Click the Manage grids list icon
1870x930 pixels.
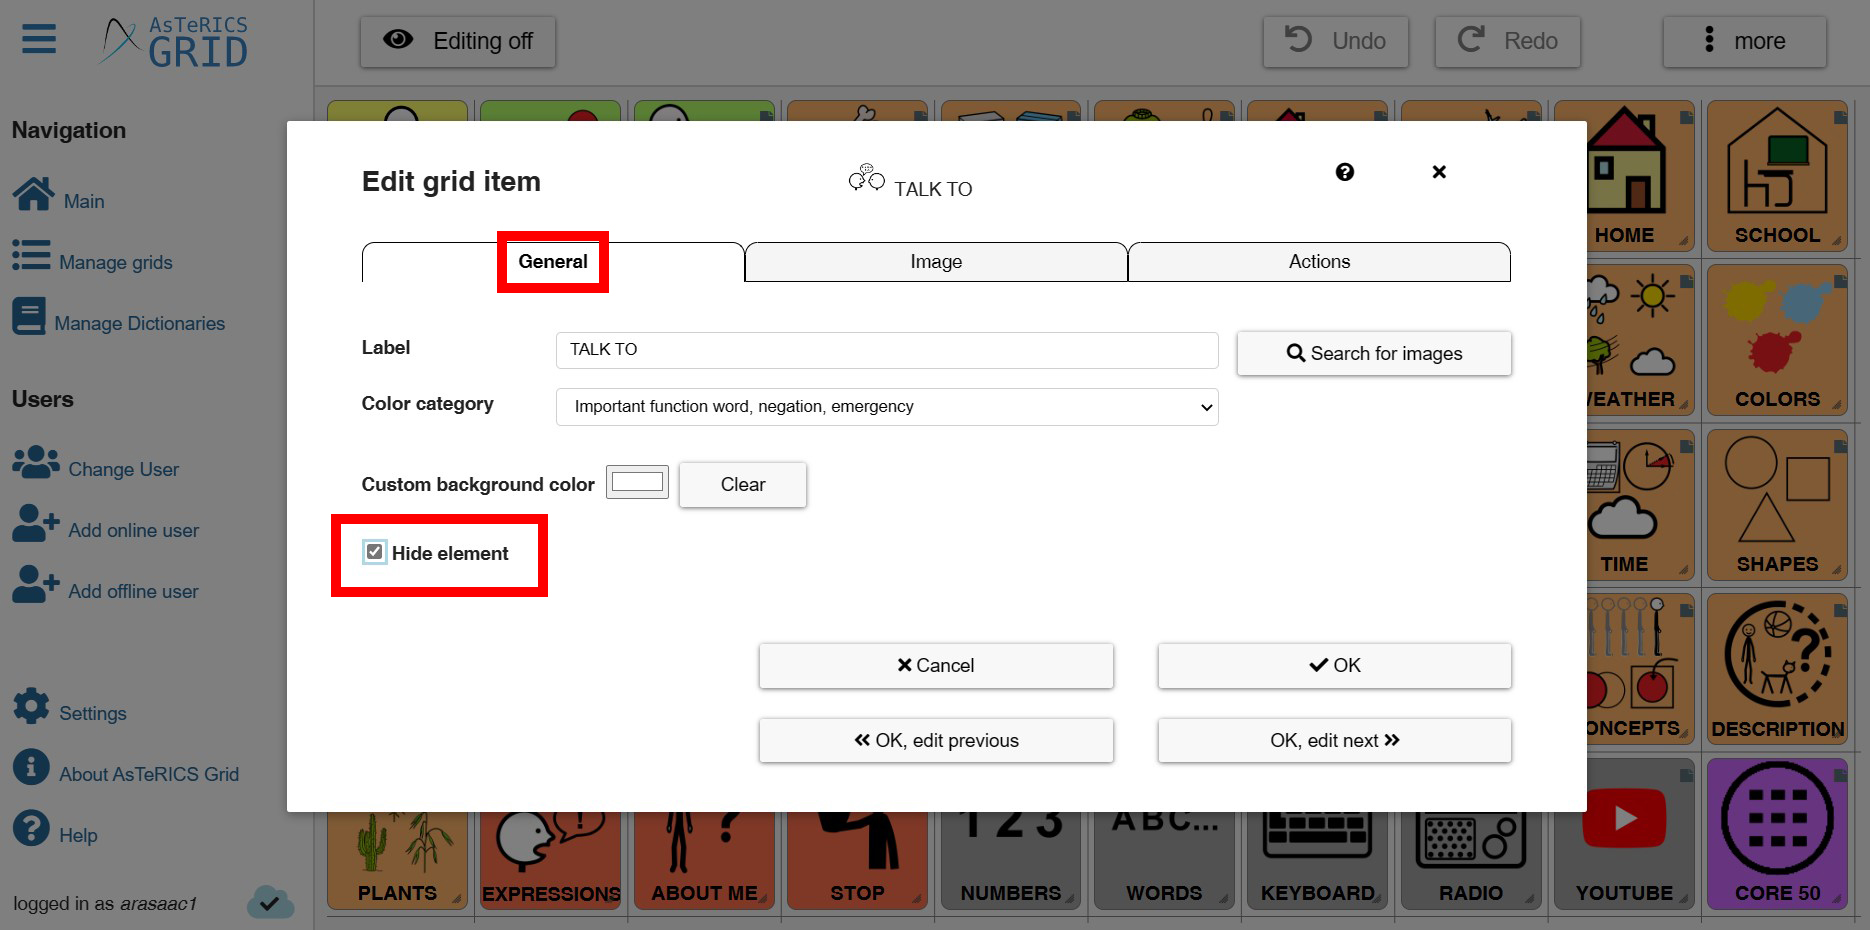tap(31, 255)
